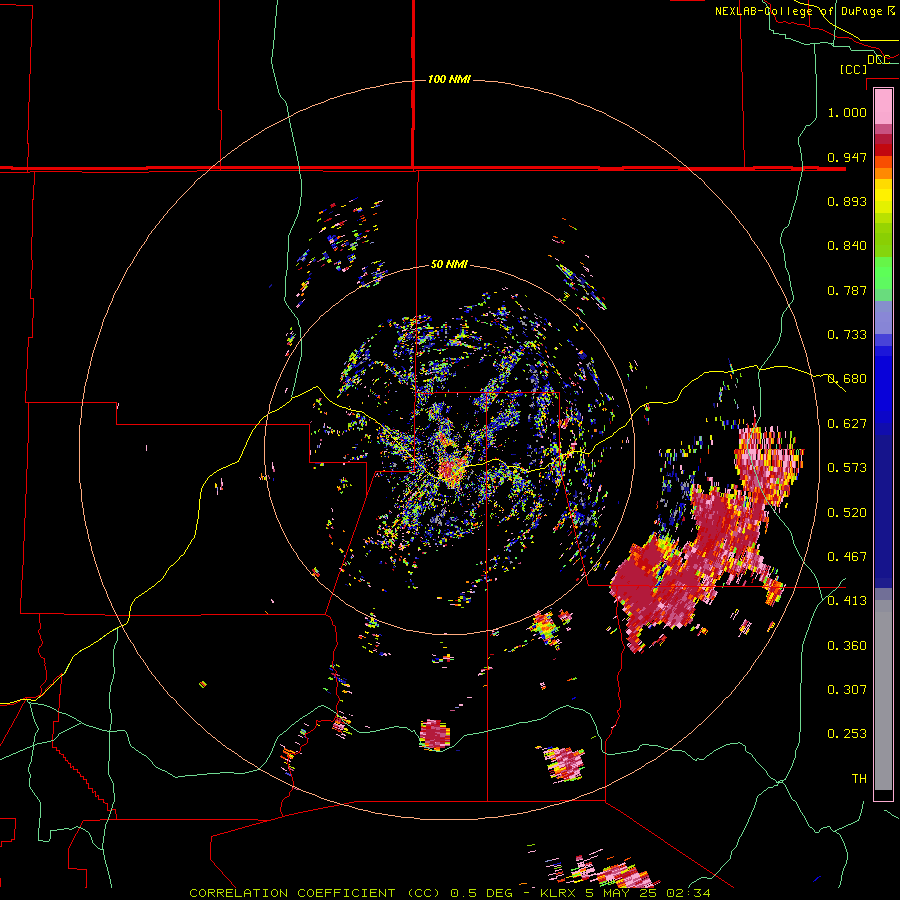Select the 0.307 scale value
This screenshot has height=900, width=900.
(x=847, y=689)
